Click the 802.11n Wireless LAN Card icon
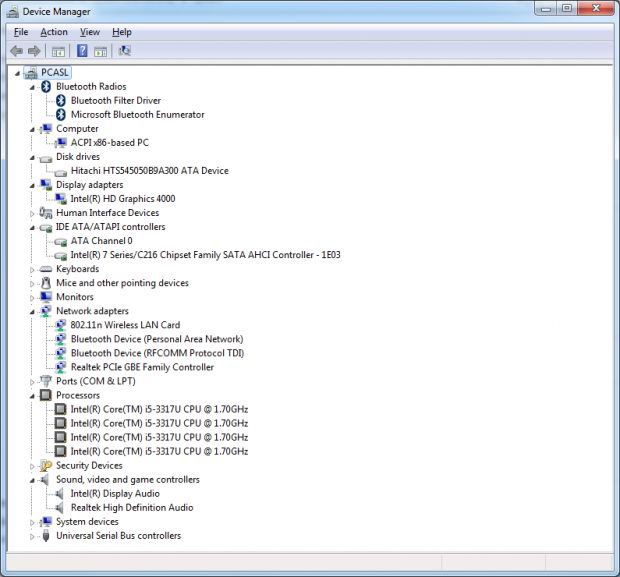This screenshot has height=577, width=620. pyautogui.click(x=61, y=325)
